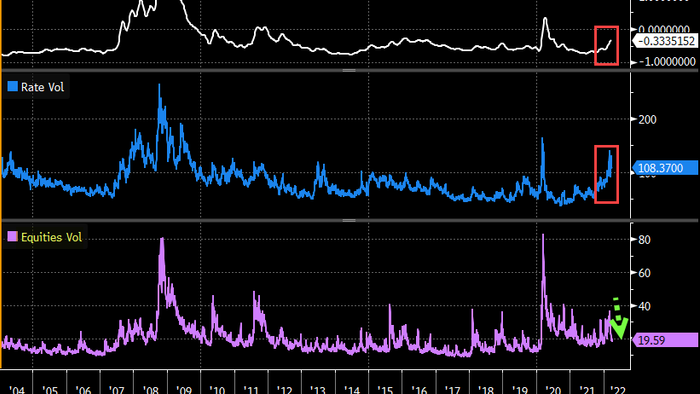
Task: Click the '22 year label on time axis
Action: tap(618, 390)
